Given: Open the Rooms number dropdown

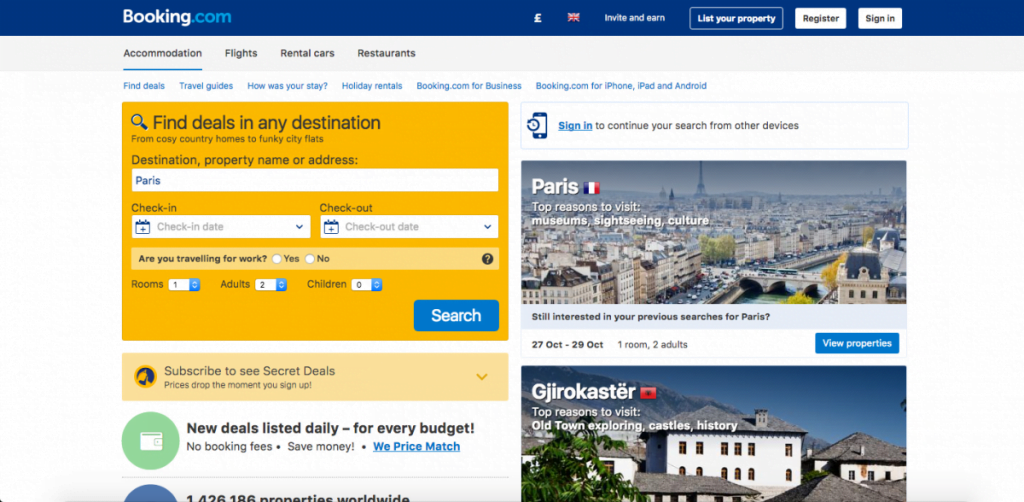Looking at the screenshot, I should pos(185,285).
